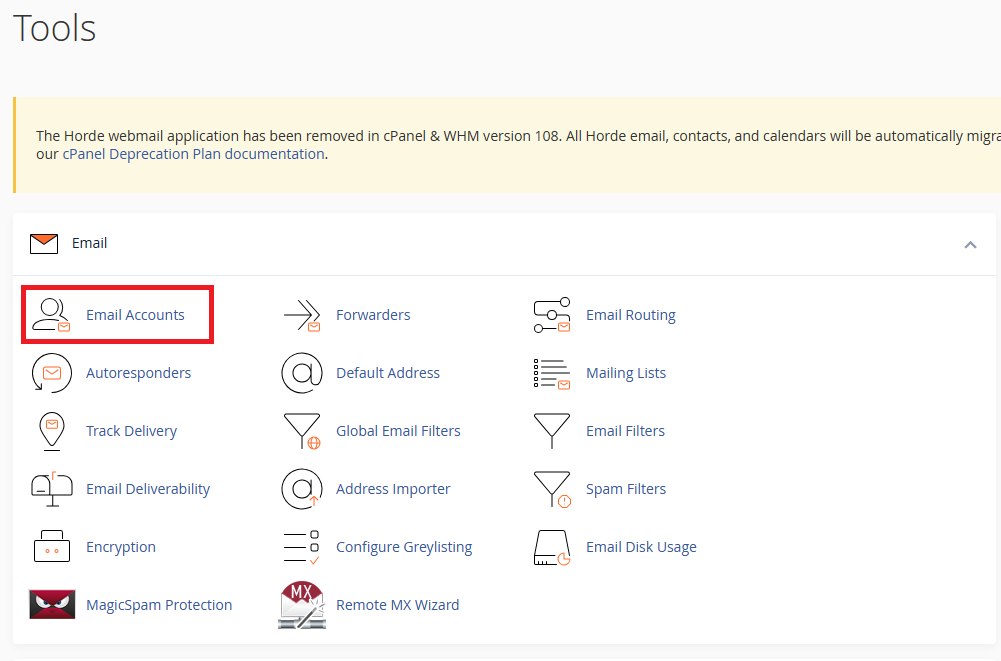The width and height of the screenshot is (1001, 661).
Task: Click the Autoresponders icon
Action: point(52,373)
